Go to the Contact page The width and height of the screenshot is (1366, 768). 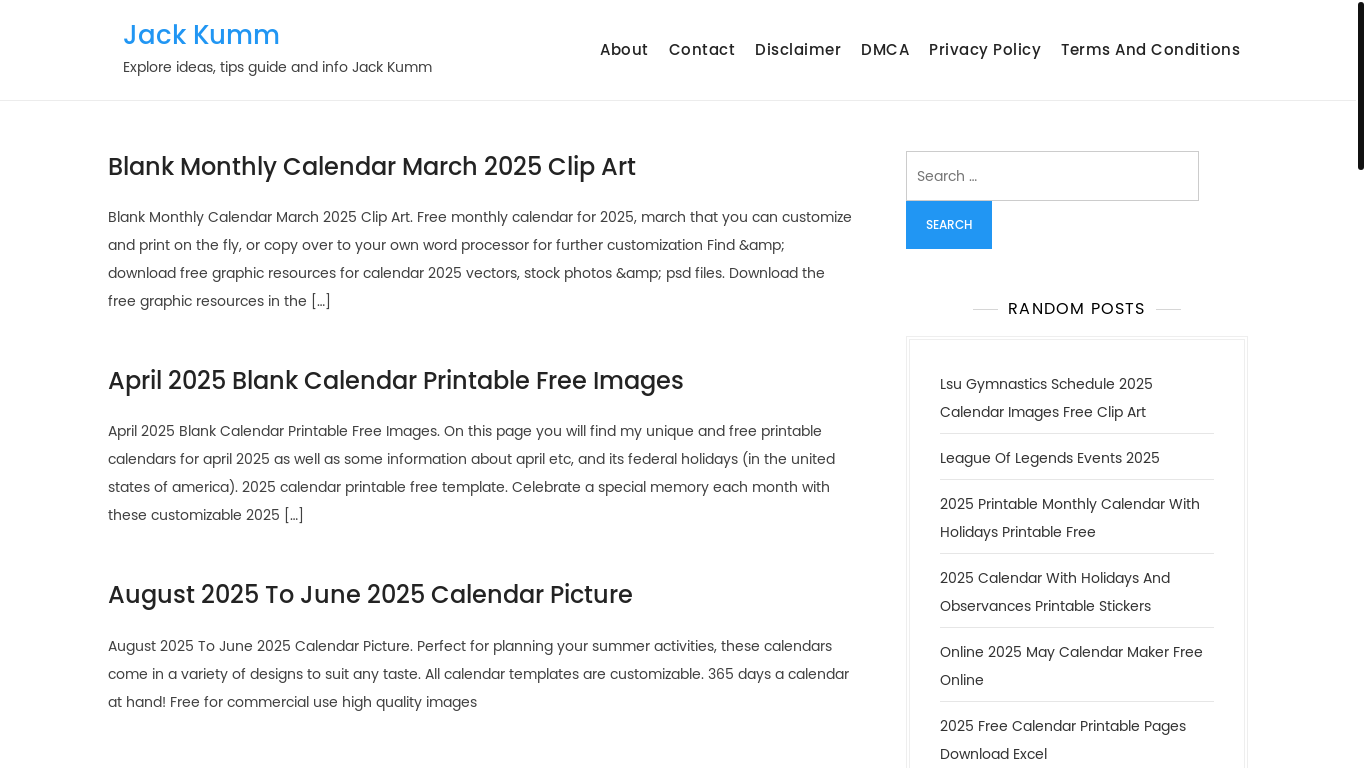[702, 50]
